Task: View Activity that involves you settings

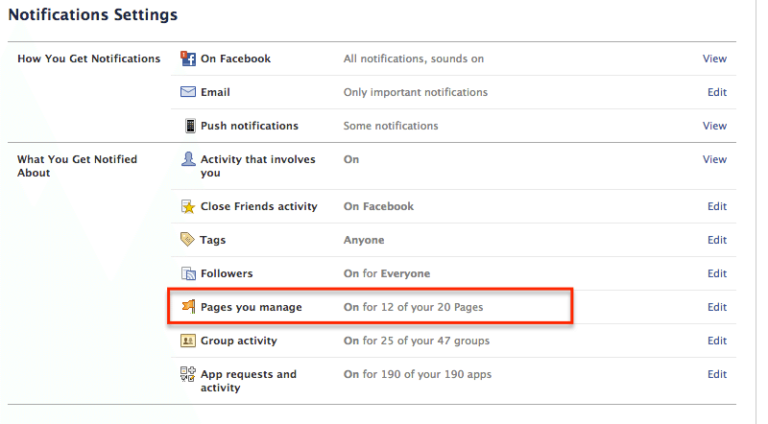Action: (x=715, y=159)
